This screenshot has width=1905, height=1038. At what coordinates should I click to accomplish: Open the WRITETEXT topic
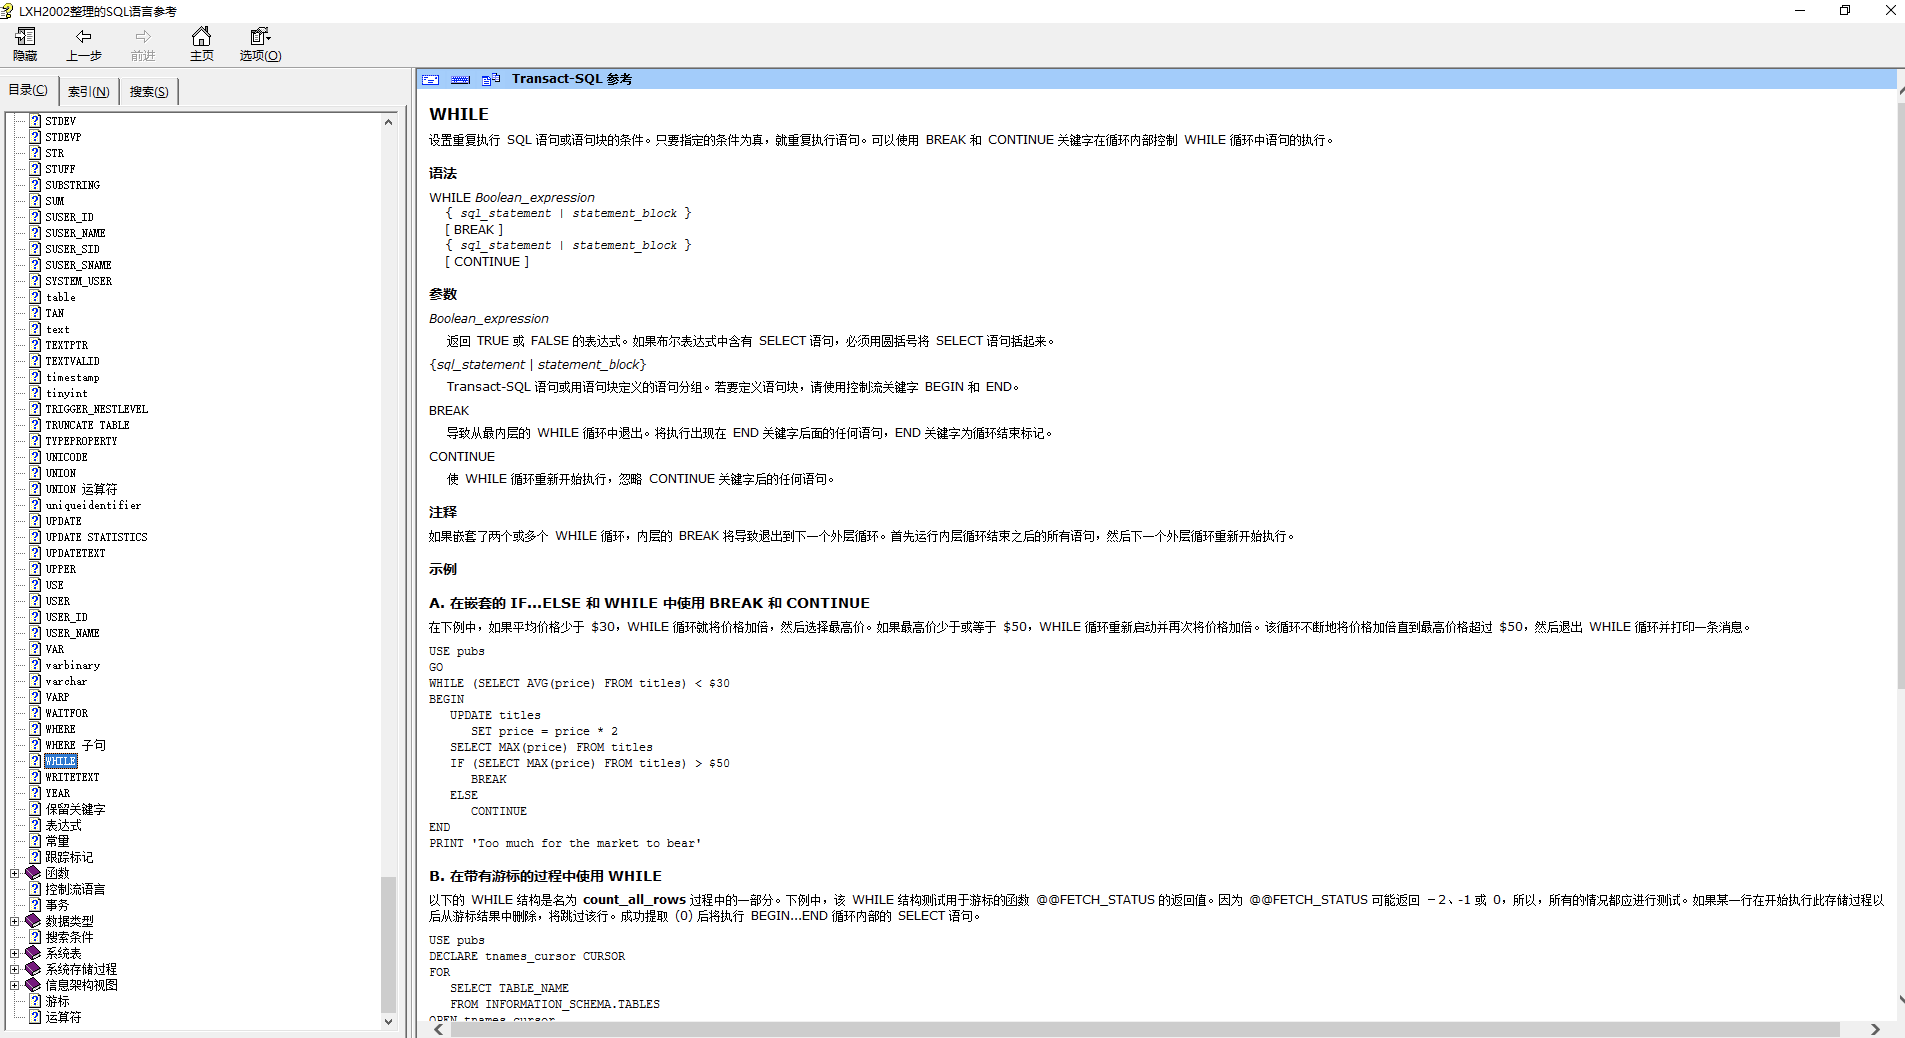pos(72,777)
